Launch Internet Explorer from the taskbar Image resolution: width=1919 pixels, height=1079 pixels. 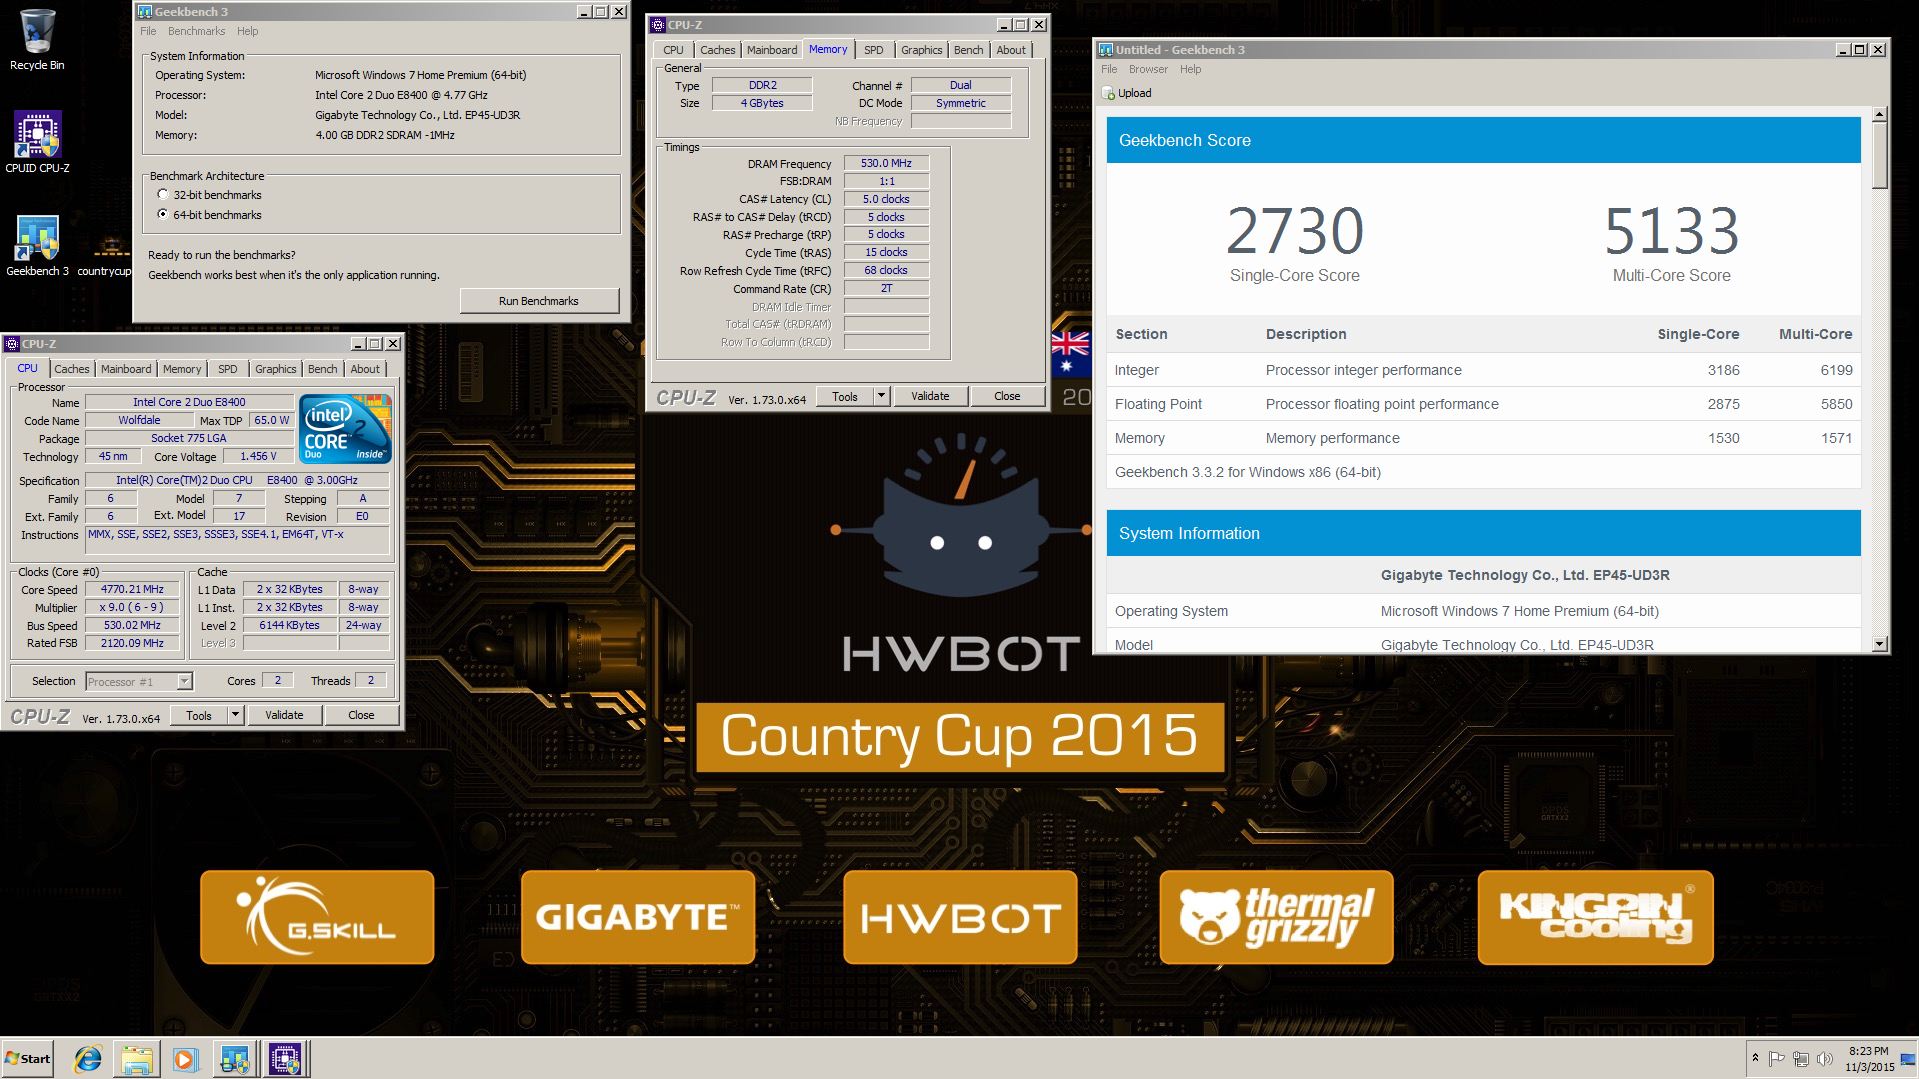[x=88, y=1059]
